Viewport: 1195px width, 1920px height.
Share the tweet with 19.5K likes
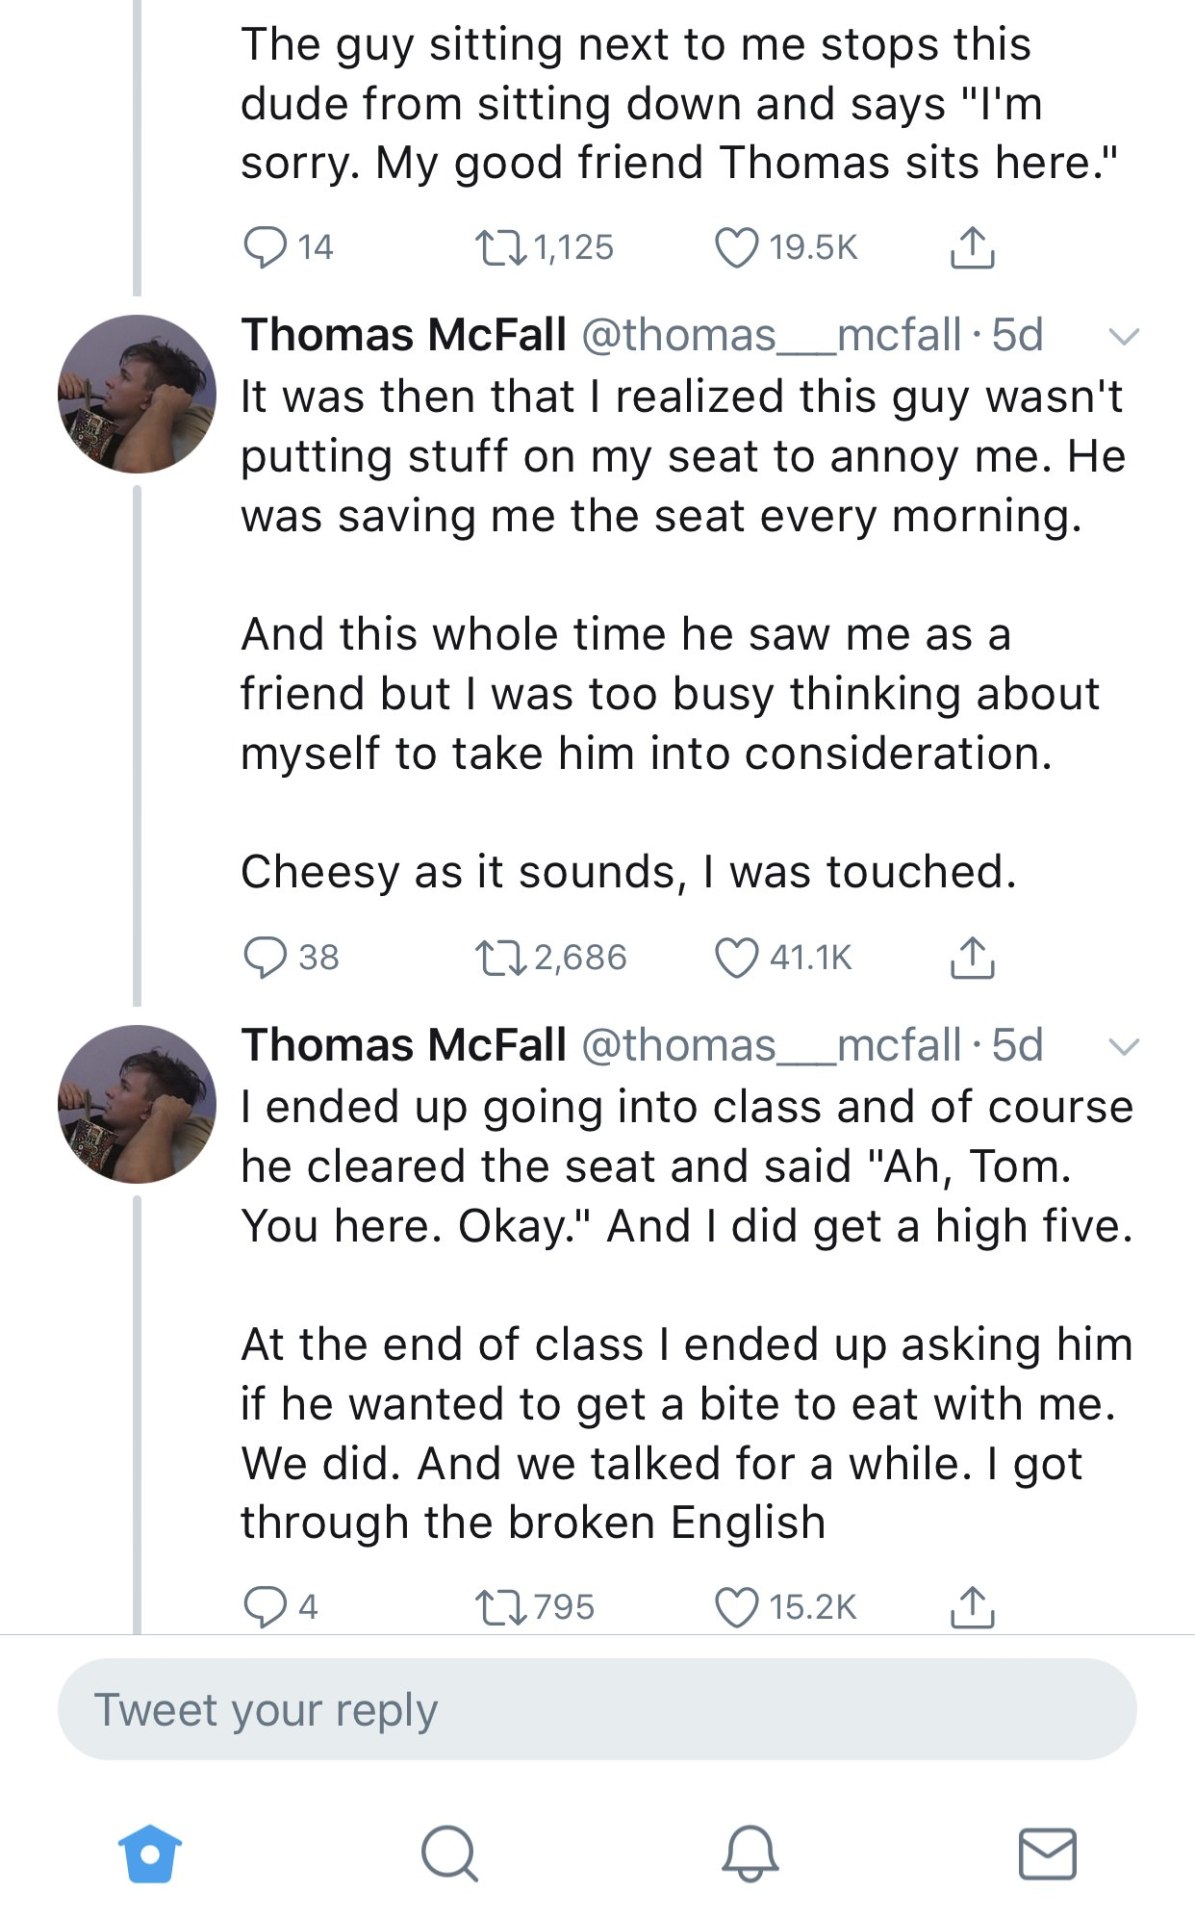[x=971, y=248]
